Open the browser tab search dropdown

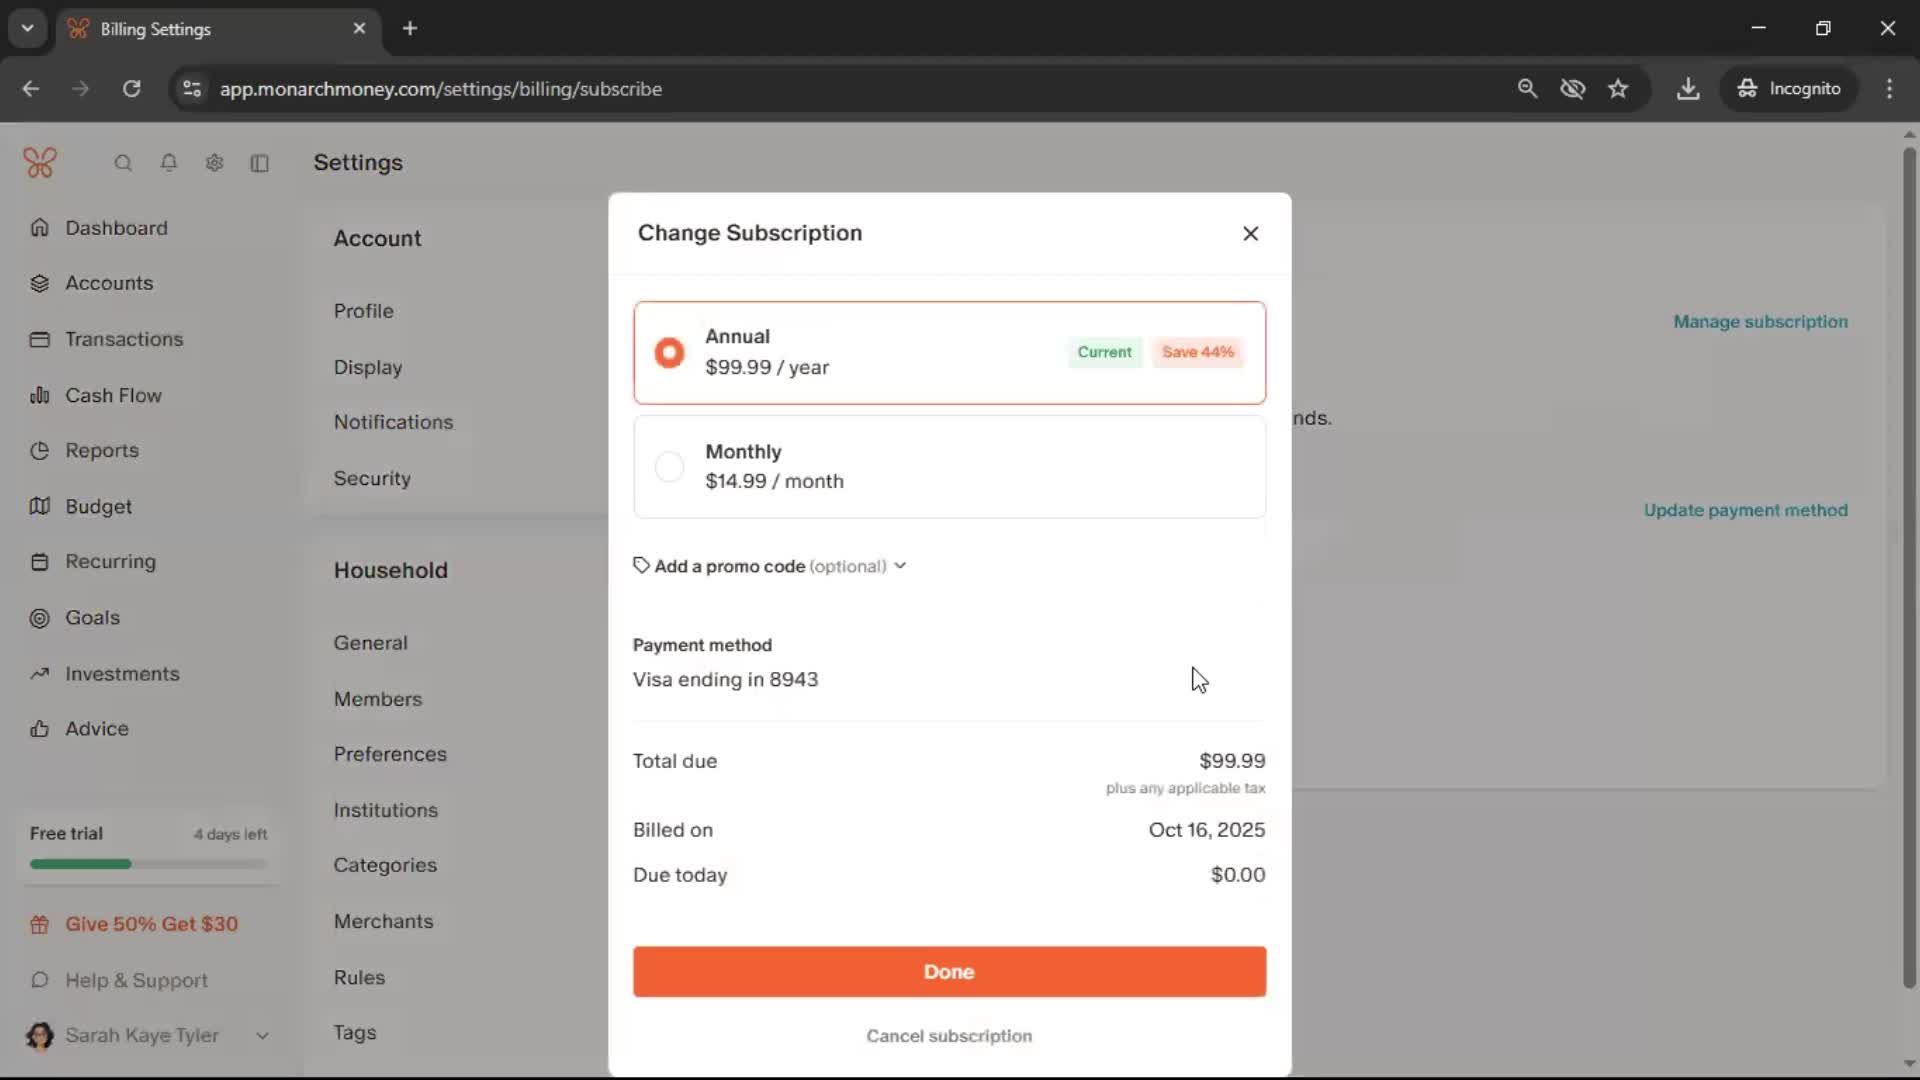point(27,28)
